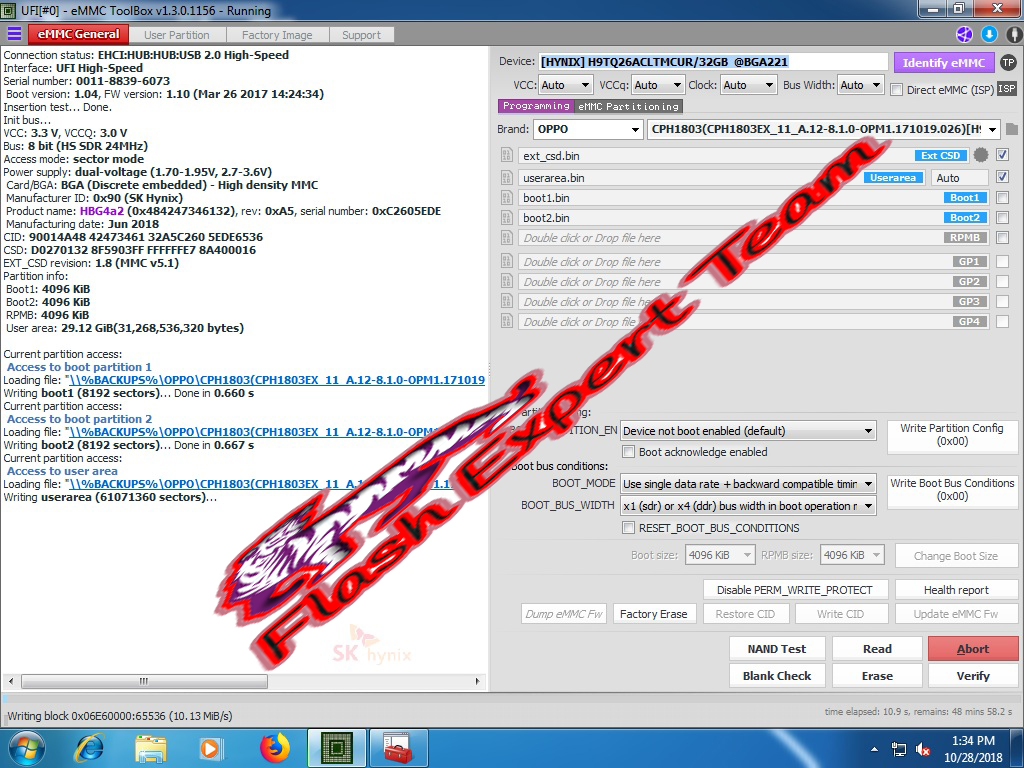1024x768 pixels.
Task: Open Device not boot enabled dropdown
Action: coord(748,431)
